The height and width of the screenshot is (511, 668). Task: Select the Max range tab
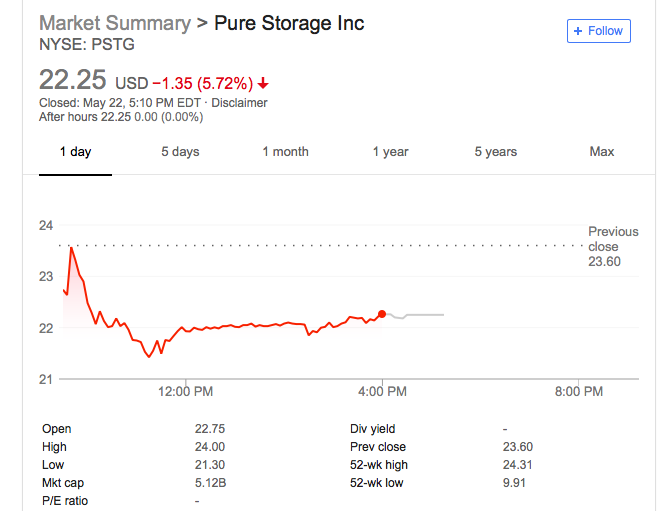click(602, 152)
